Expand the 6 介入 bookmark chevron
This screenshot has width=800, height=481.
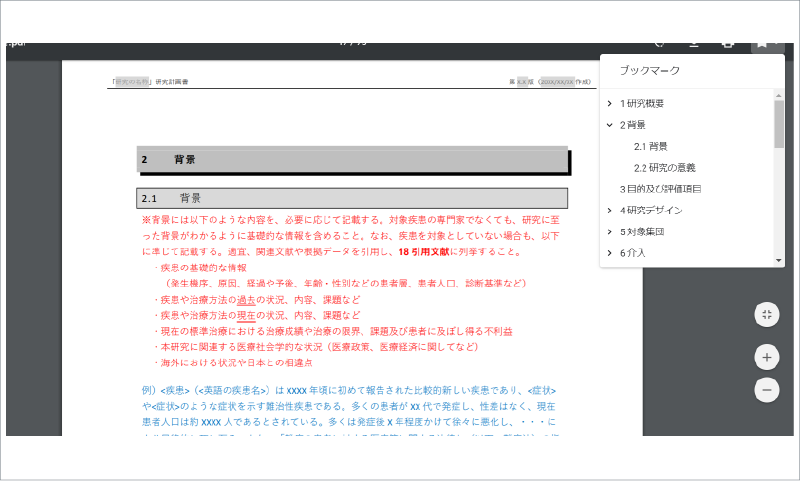[609, 253]
